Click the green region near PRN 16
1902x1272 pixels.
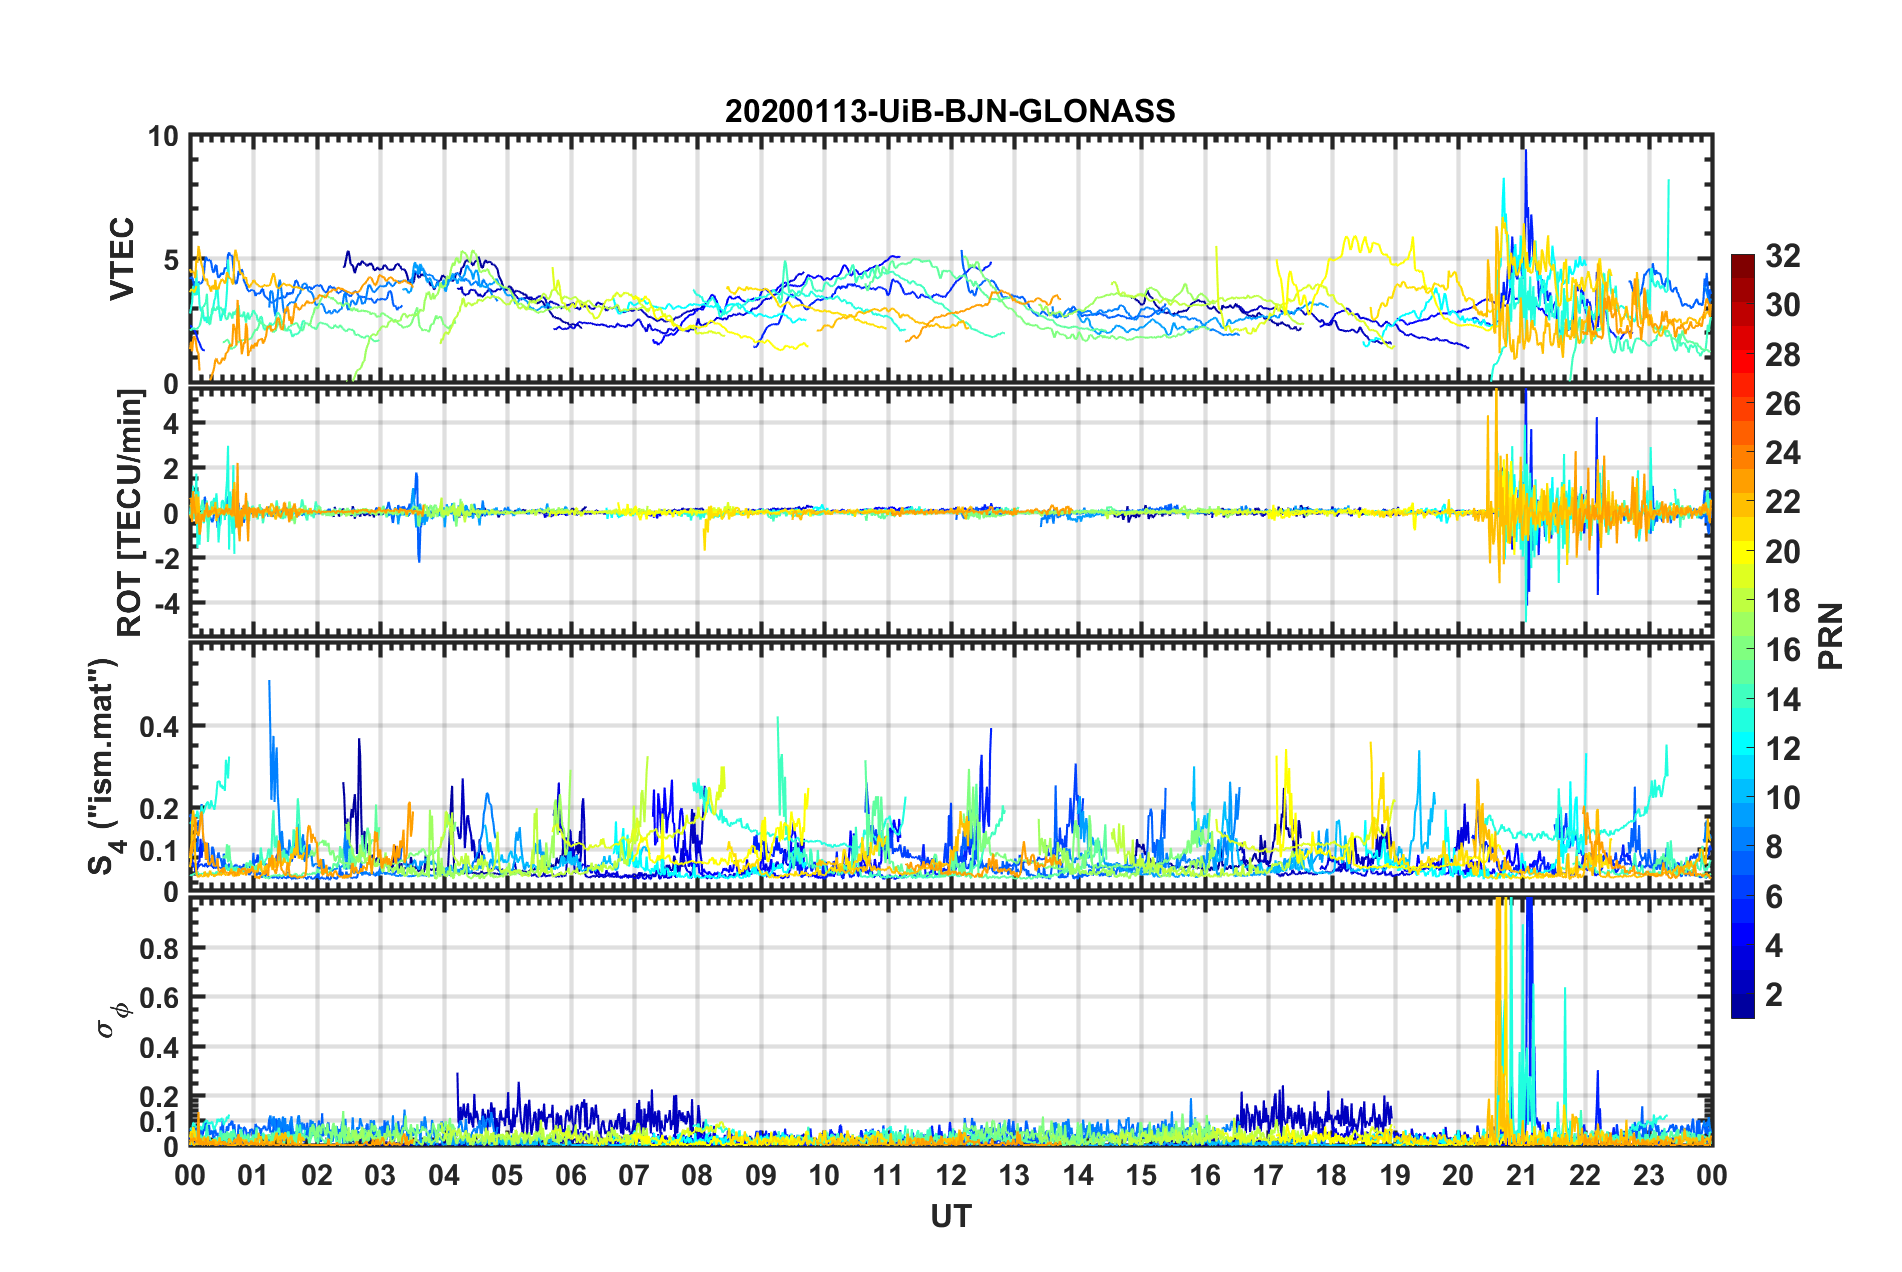coord(1742,650)
